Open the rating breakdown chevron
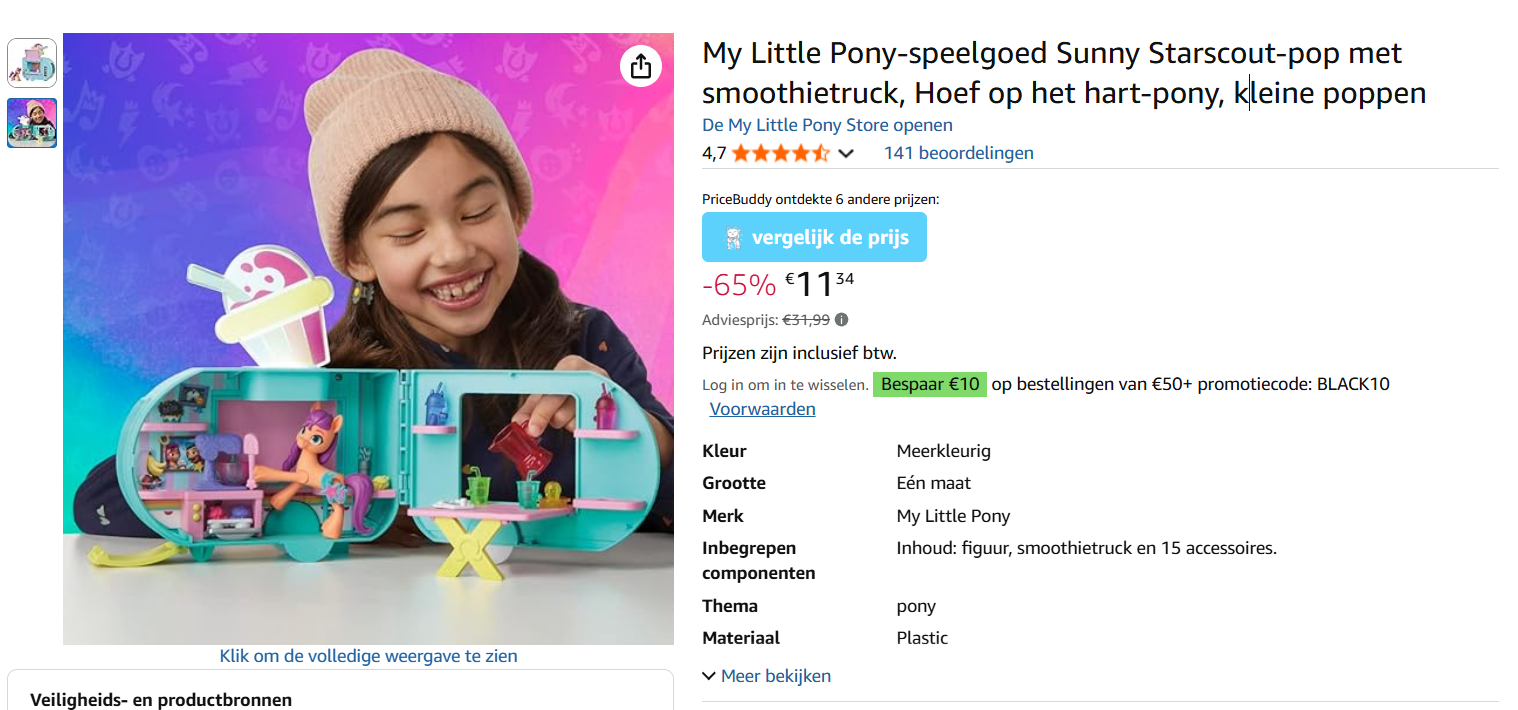 (846, 153)
